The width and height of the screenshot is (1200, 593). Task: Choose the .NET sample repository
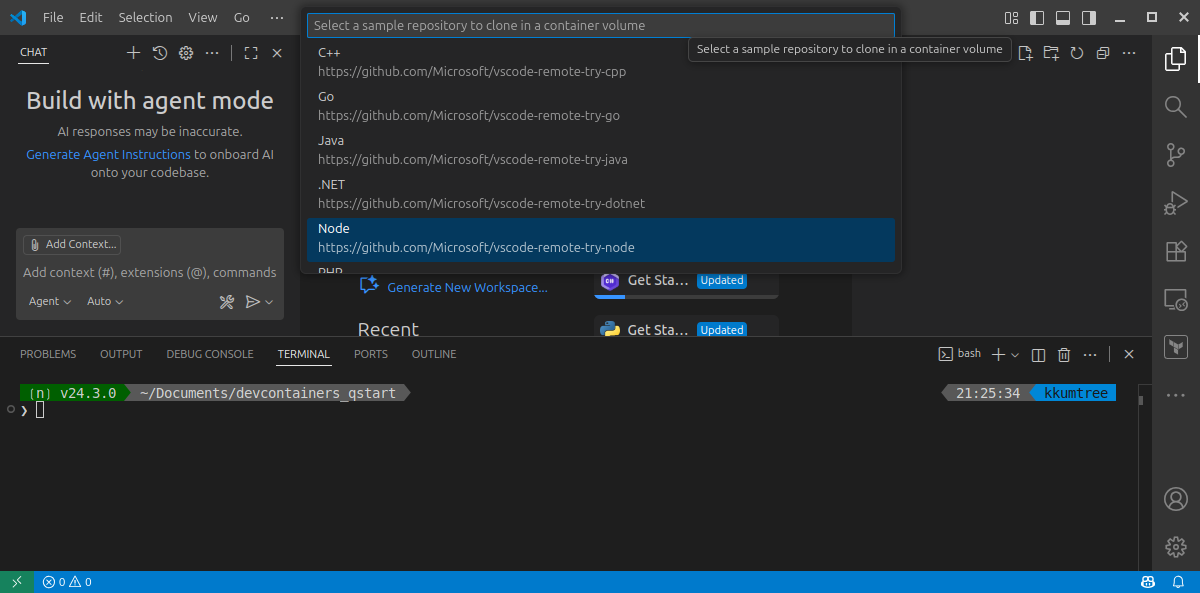[601, 194]
